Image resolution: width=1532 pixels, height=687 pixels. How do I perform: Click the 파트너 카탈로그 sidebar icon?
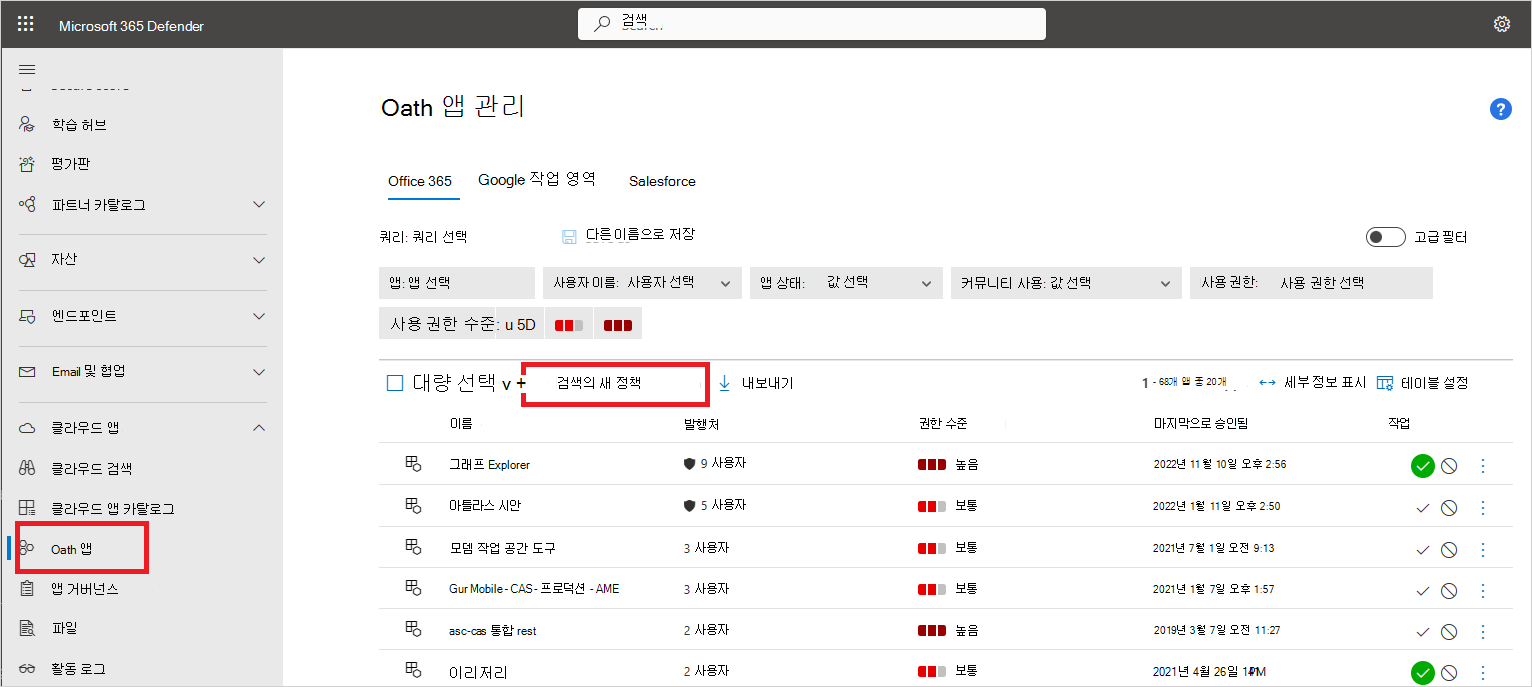click(27, 204)
